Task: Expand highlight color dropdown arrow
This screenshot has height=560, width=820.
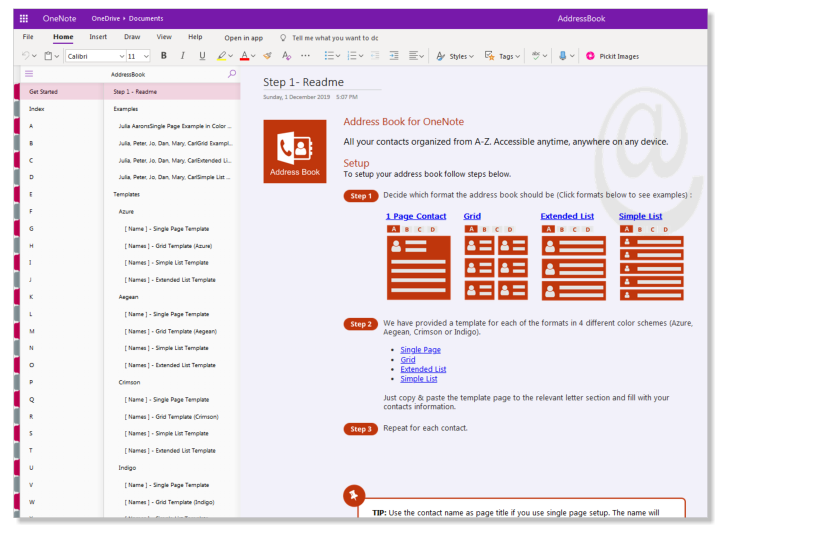Action: [x=231, y=56]
